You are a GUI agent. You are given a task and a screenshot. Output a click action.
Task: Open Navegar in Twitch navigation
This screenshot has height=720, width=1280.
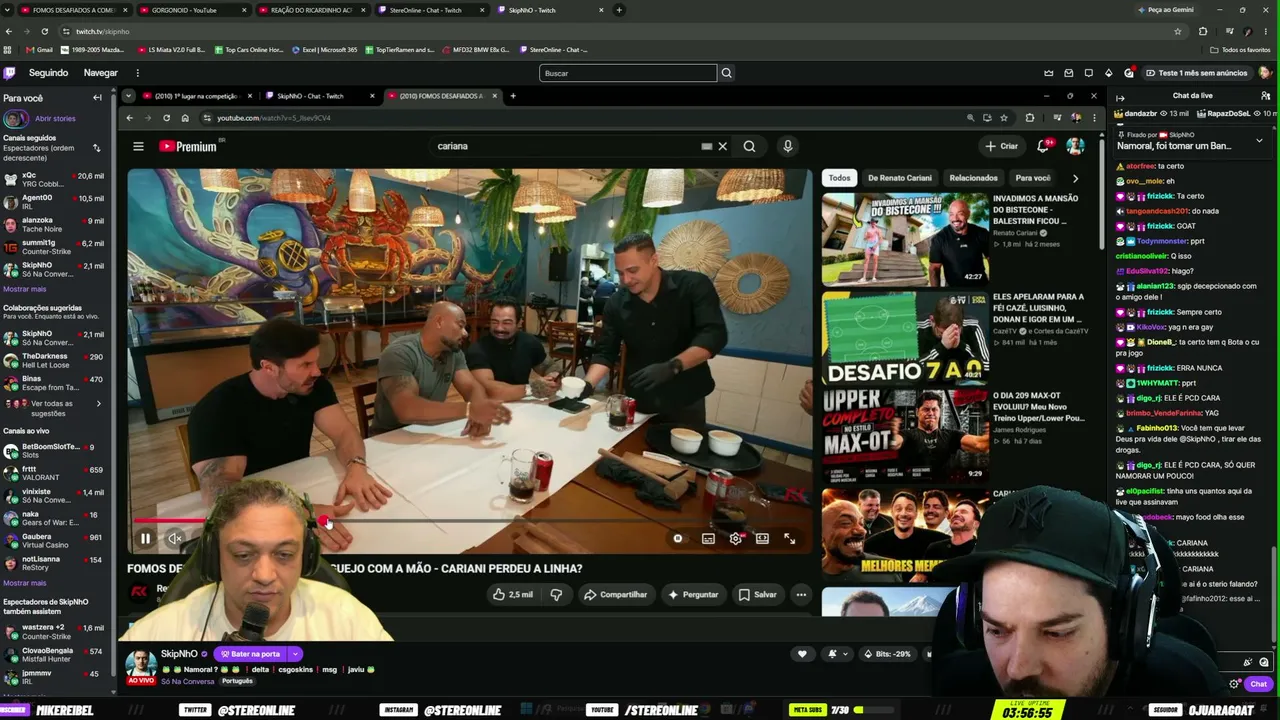(101, 73)
